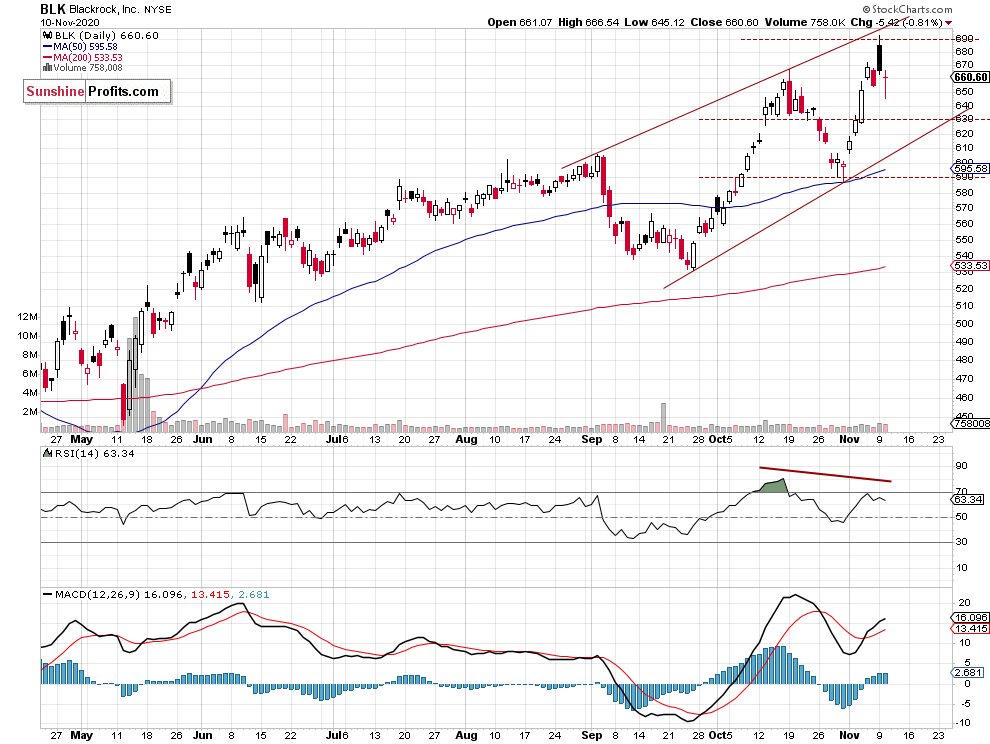Click Sep on the MACD panel date axis
The width and height of the screenshot is (990, 744).
pyautogui.click(x=592, y=735)
